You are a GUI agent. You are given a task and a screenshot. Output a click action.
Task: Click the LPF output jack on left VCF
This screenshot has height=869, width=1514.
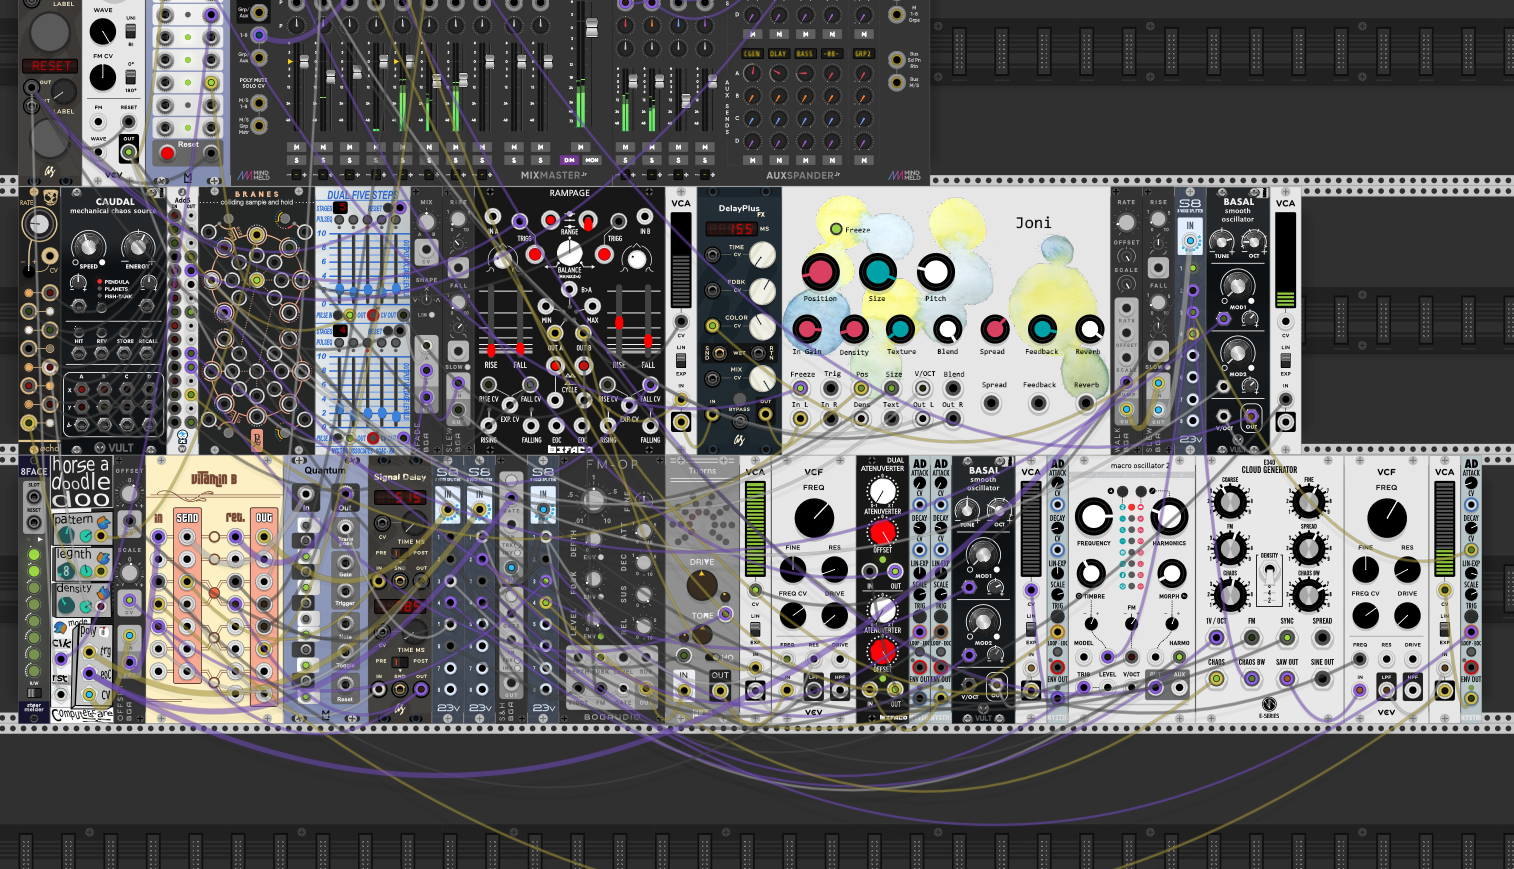[x=814, y=689]
